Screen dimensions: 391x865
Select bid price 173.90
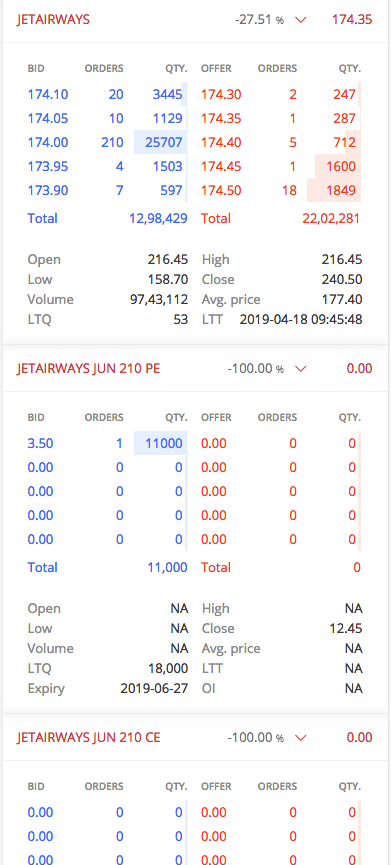coord(48,191)
